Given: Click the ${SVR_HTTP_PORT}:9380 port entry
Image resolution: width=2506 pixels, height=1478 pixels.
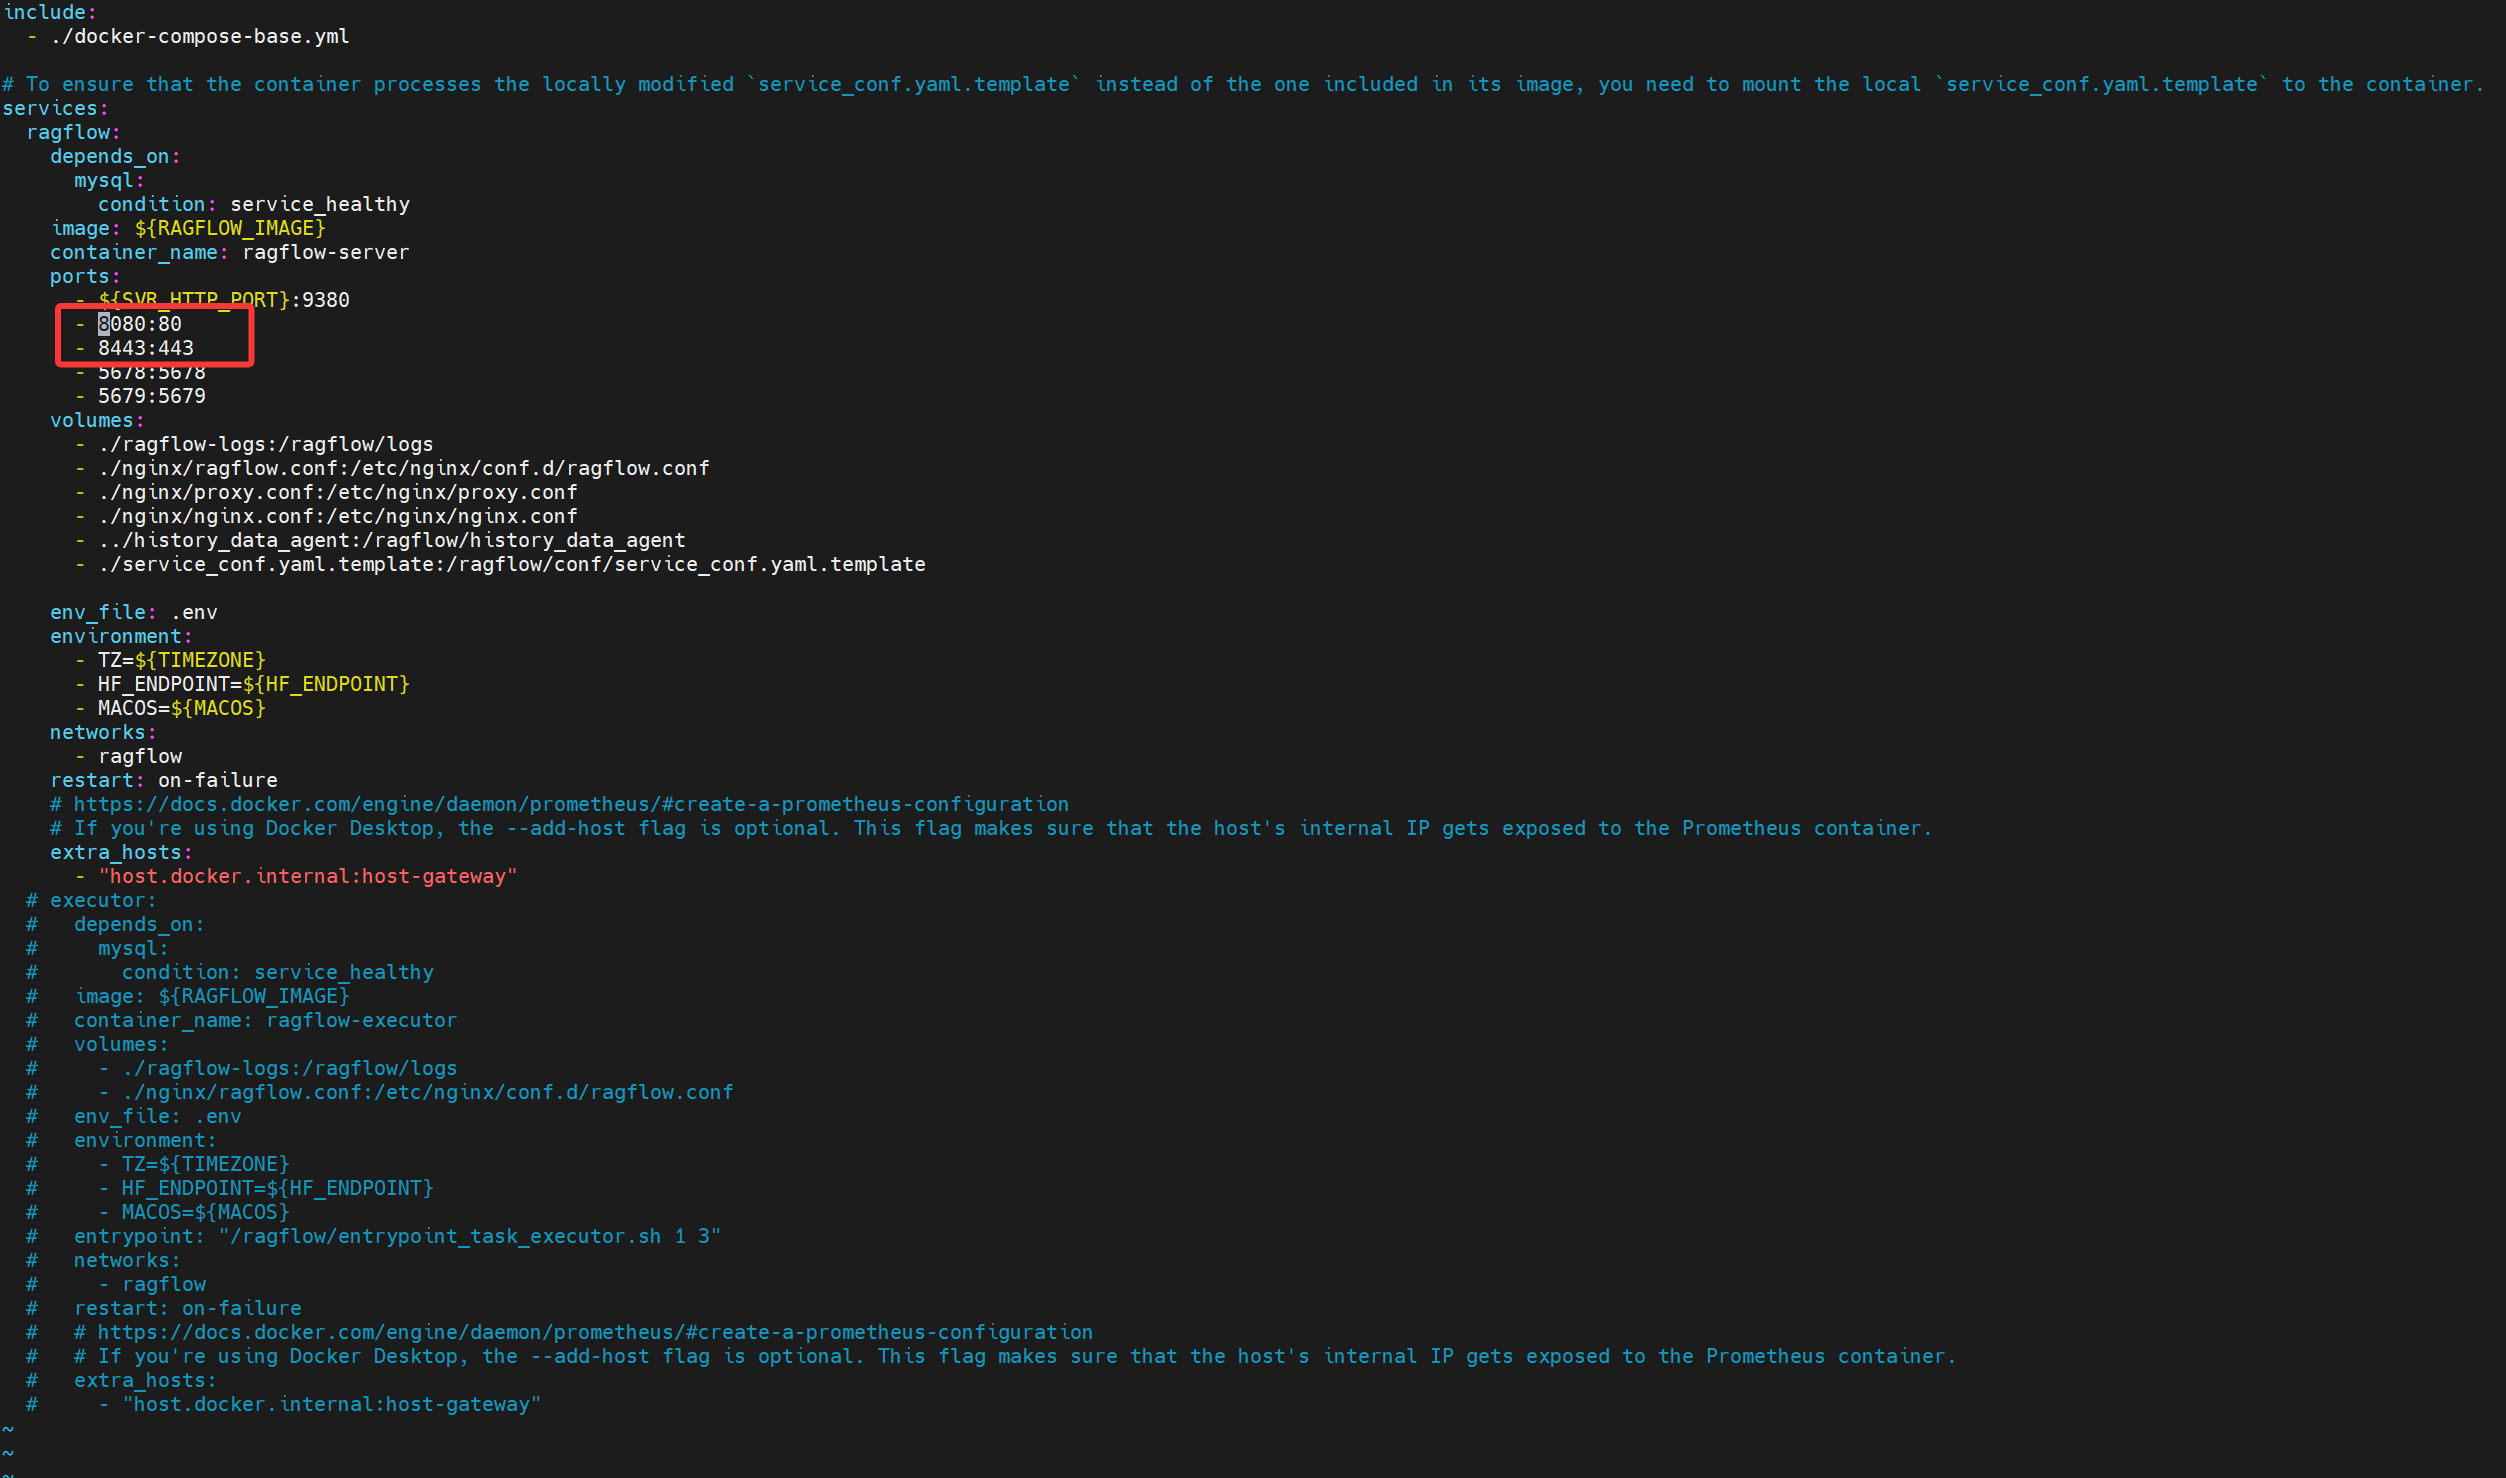Looking at the screenshot, I should coord(223,300).
